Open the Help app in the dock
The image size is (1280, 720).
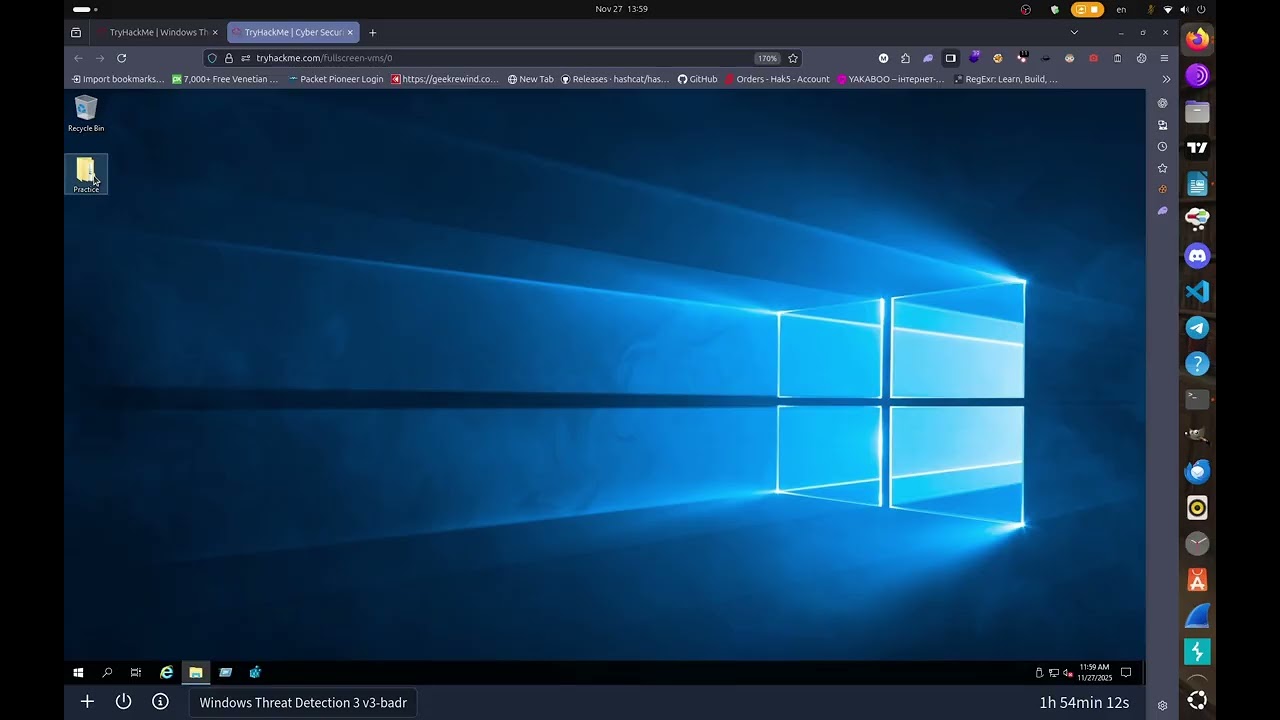click(x=1197, y=364)
